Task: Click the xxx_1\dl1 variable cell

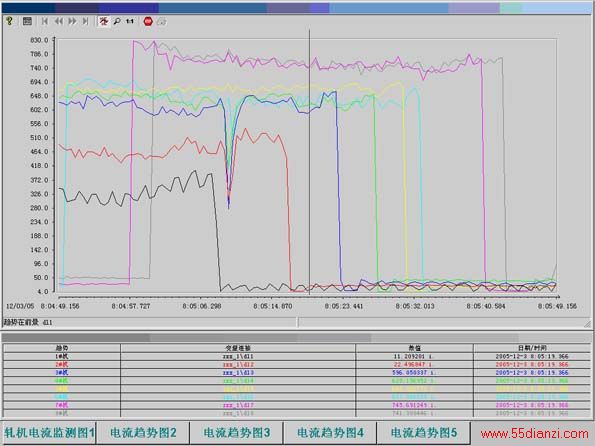Action: 238,356
